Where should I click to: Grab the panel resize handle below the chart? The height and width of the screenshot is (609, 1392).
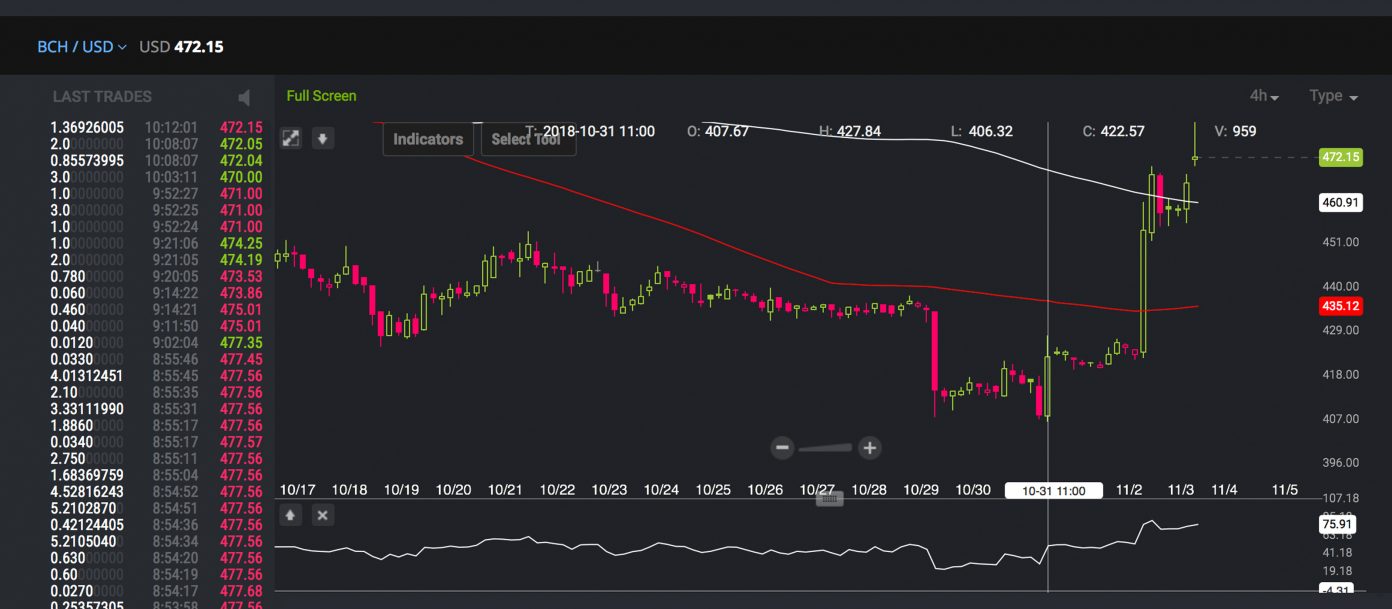tap(829, 499)
